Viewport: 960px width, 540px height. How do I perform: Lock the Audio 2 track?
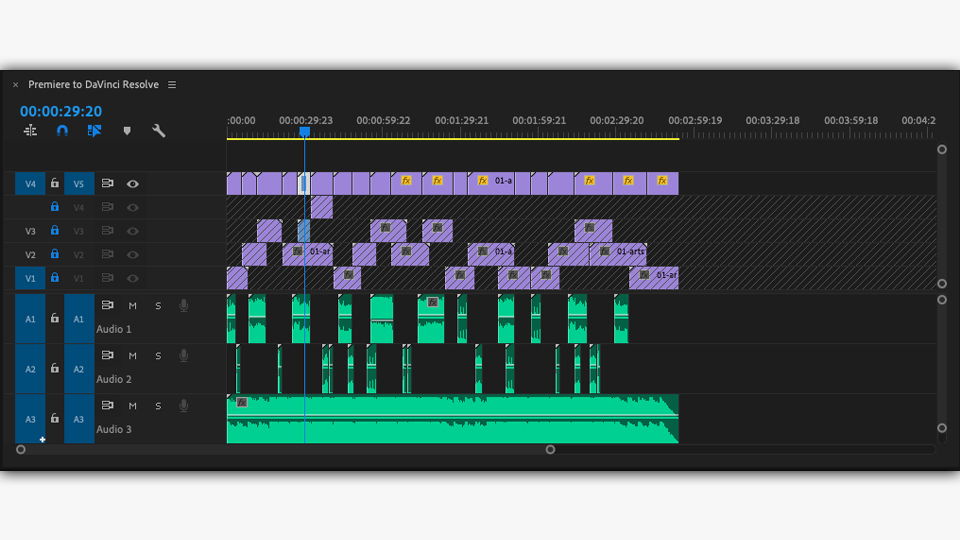[54, 369]
